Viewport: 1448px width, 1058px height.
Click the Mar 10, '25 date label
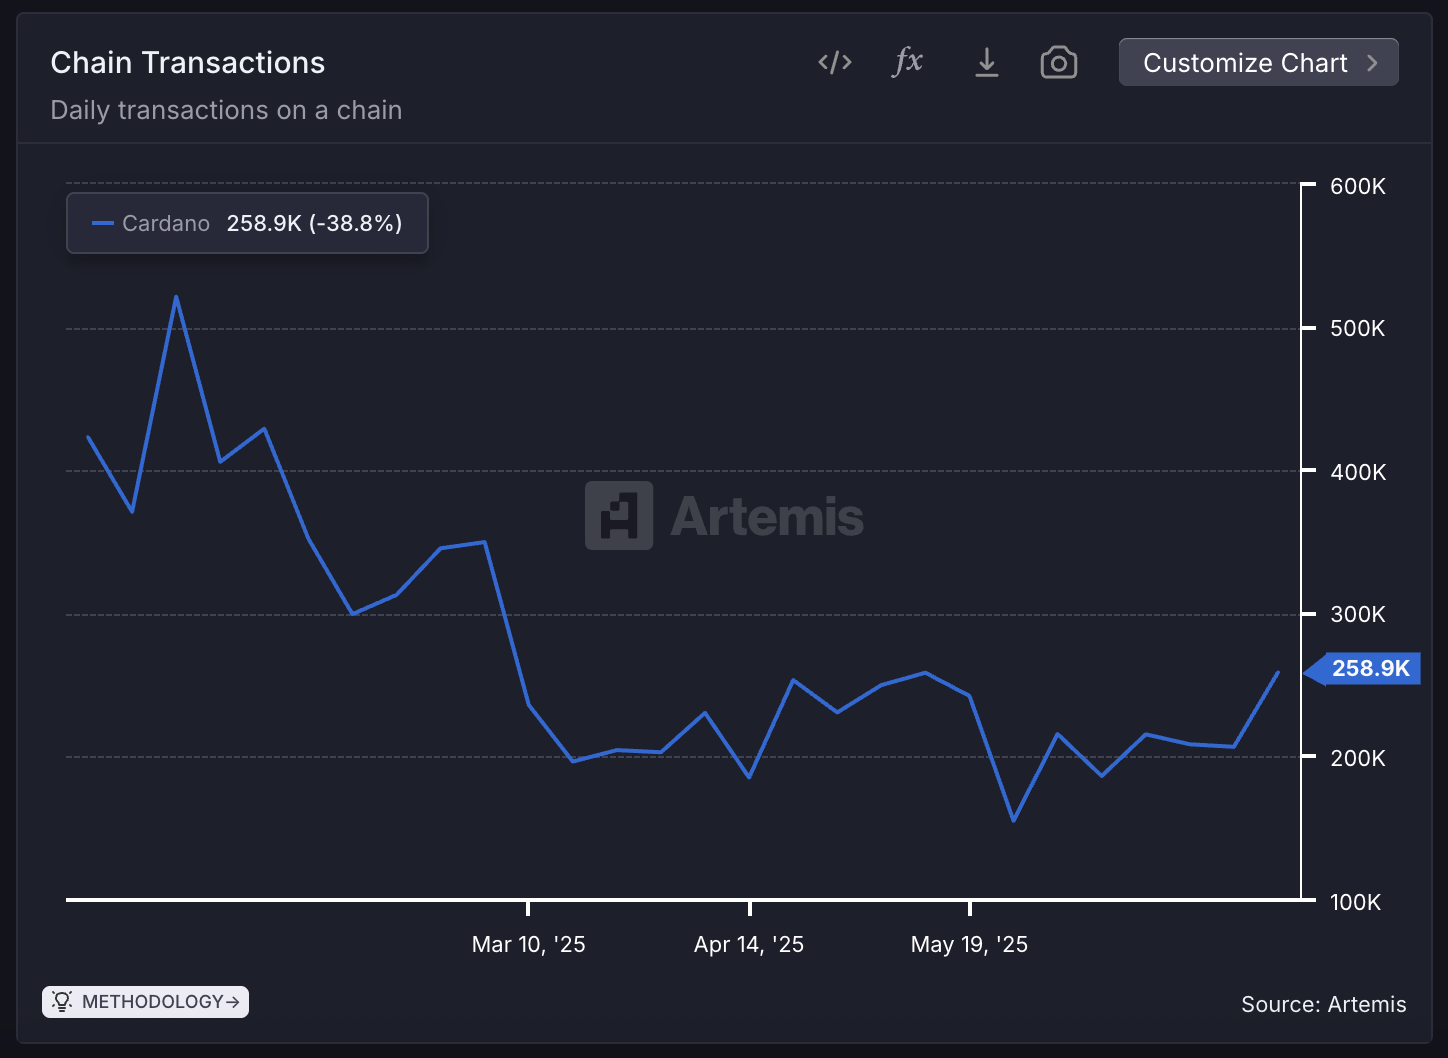(x=528, y=944)
